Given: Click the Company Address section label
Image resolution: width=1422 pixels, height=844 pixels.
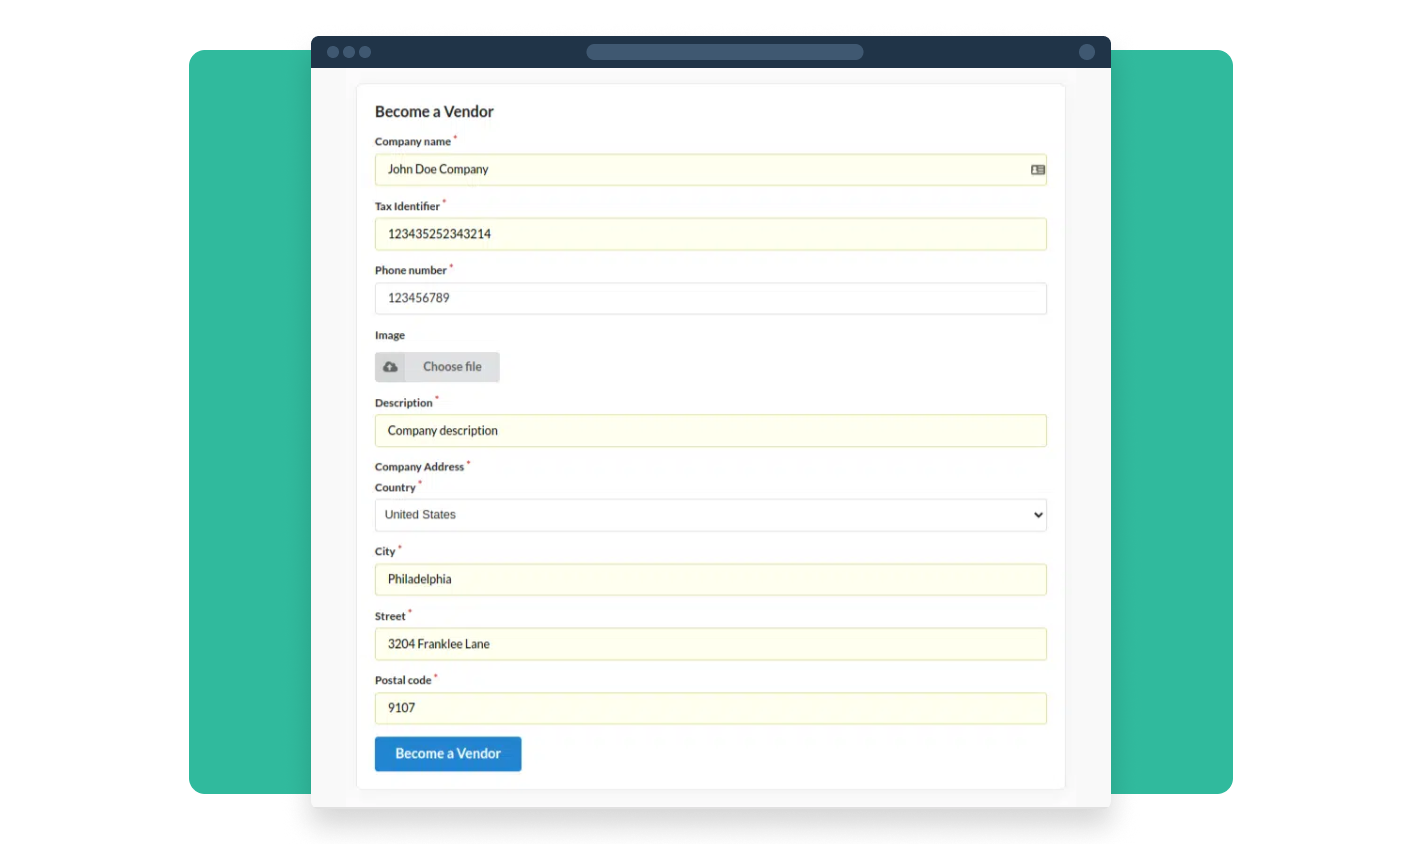Looking at the screenshot, I should coord(420,466).
